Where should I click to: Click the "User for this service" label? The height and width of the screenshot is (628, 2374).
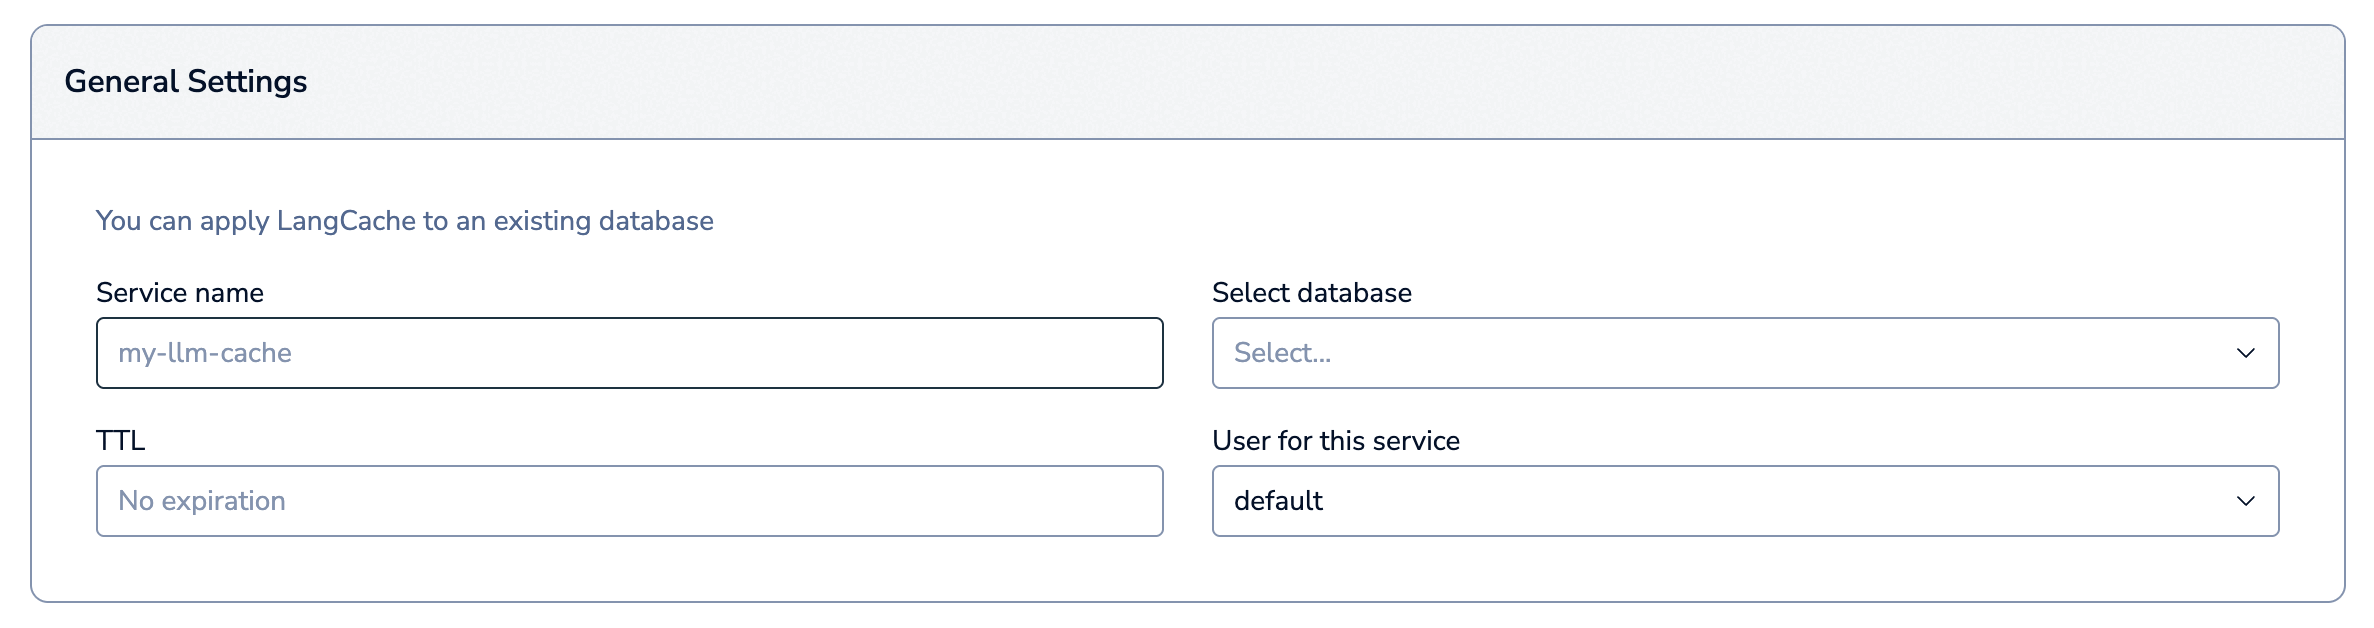click(1335, 441)
